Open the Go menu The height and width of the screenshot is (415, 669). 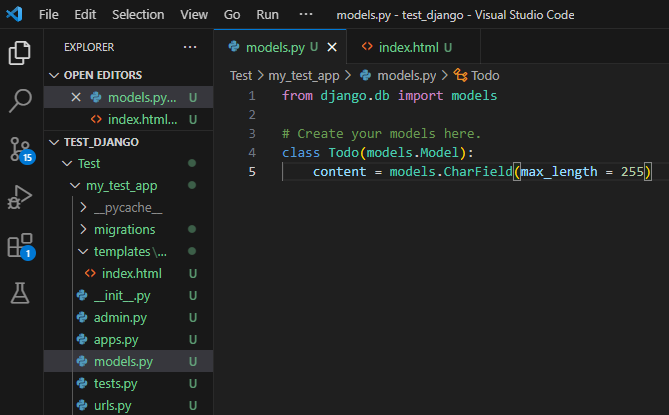coord(232,15)
